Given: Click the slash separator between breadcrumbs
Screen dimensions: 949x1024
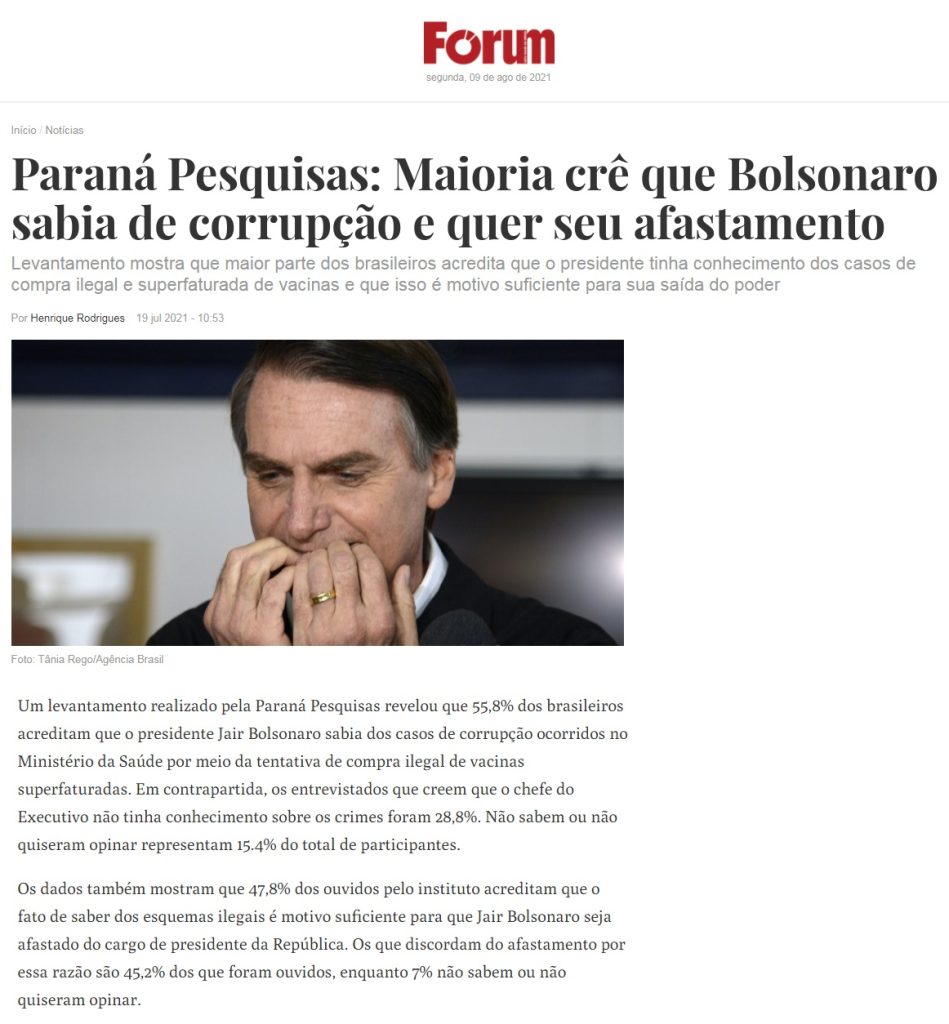Looking at the screenshot, I should [40, 130].
